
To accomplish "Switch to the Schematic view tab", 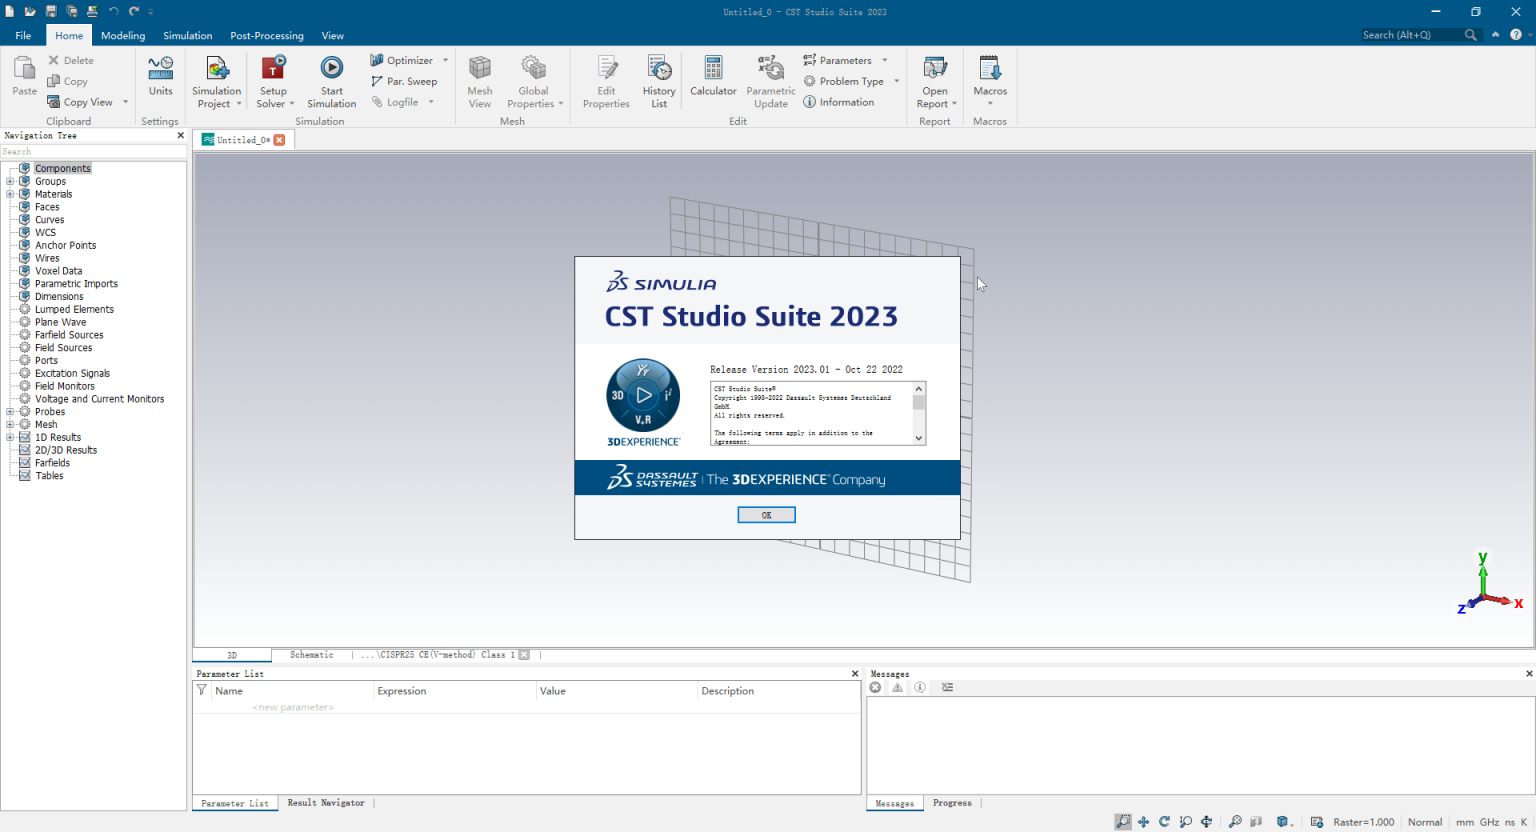I will click(x=312, y=655).
